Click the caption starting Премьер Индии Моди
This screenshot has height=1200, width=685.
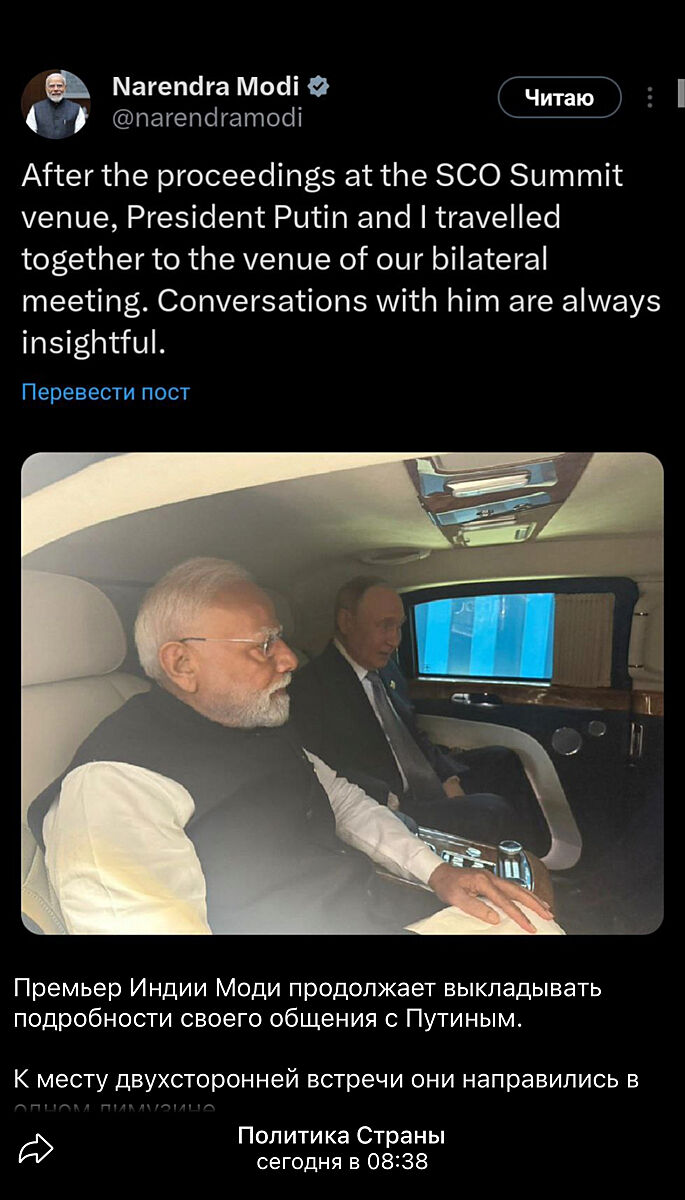click(x=308, y=1004)
